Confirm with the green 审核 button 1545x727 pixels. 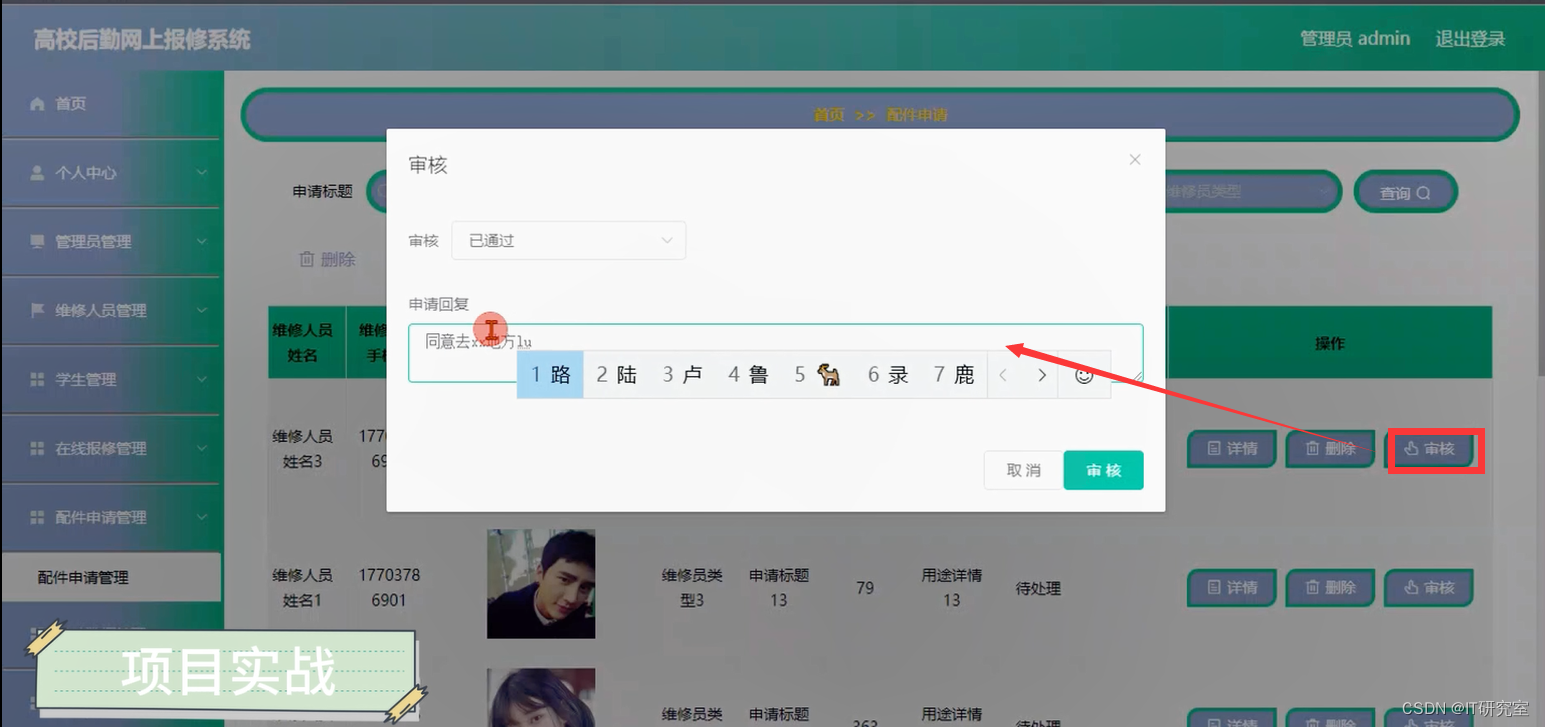point(1103,470)
